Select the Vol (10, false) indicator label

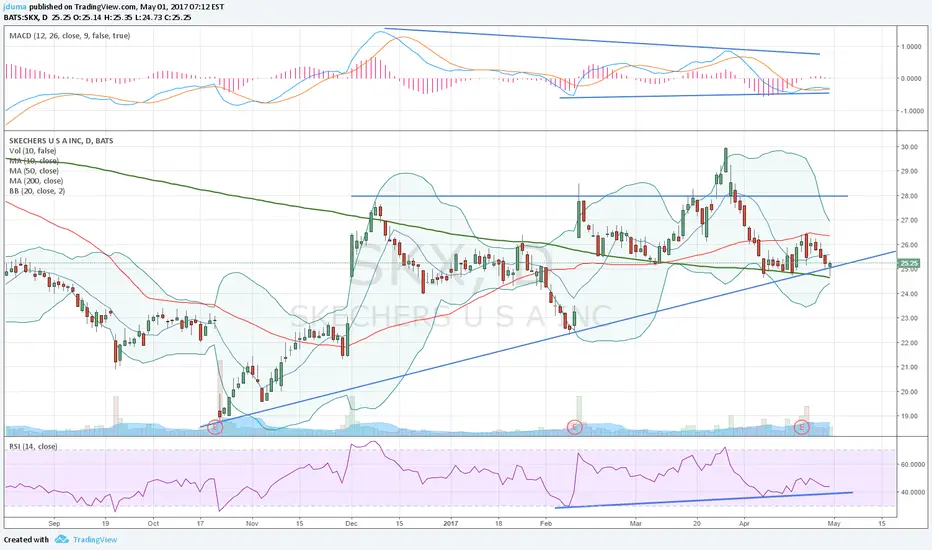click(x=33, y=151)
